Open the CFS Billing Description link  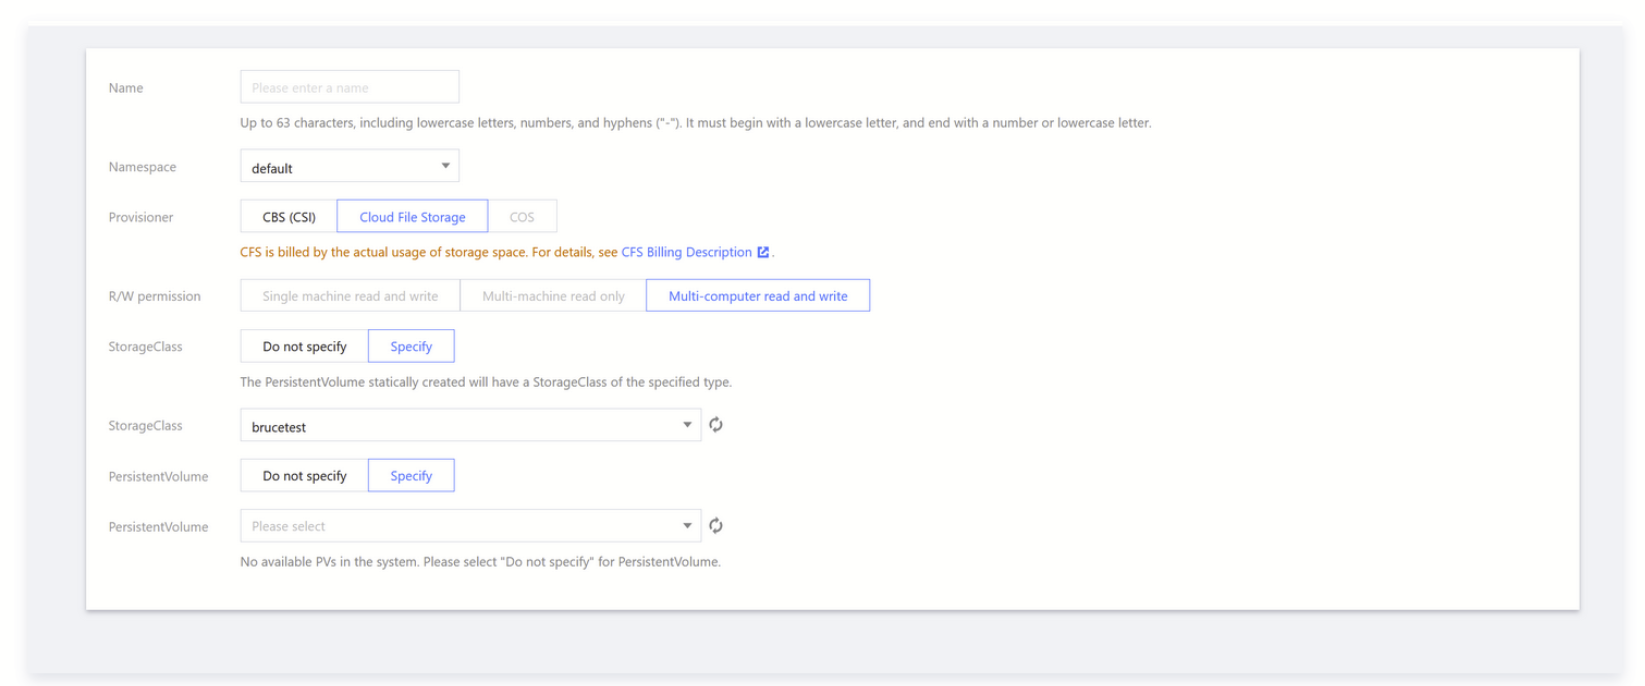coord(686,252)
